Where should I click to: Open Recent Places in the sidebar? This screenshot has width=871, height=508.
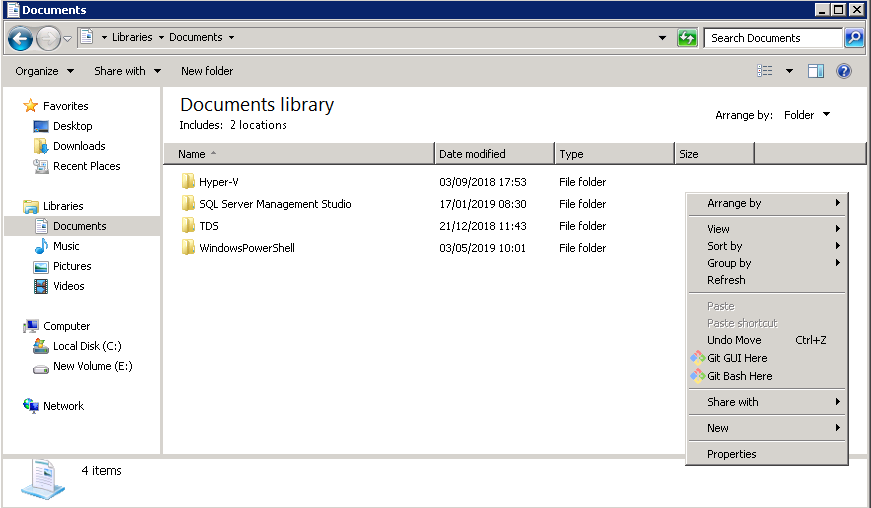(x=86, y=166)
